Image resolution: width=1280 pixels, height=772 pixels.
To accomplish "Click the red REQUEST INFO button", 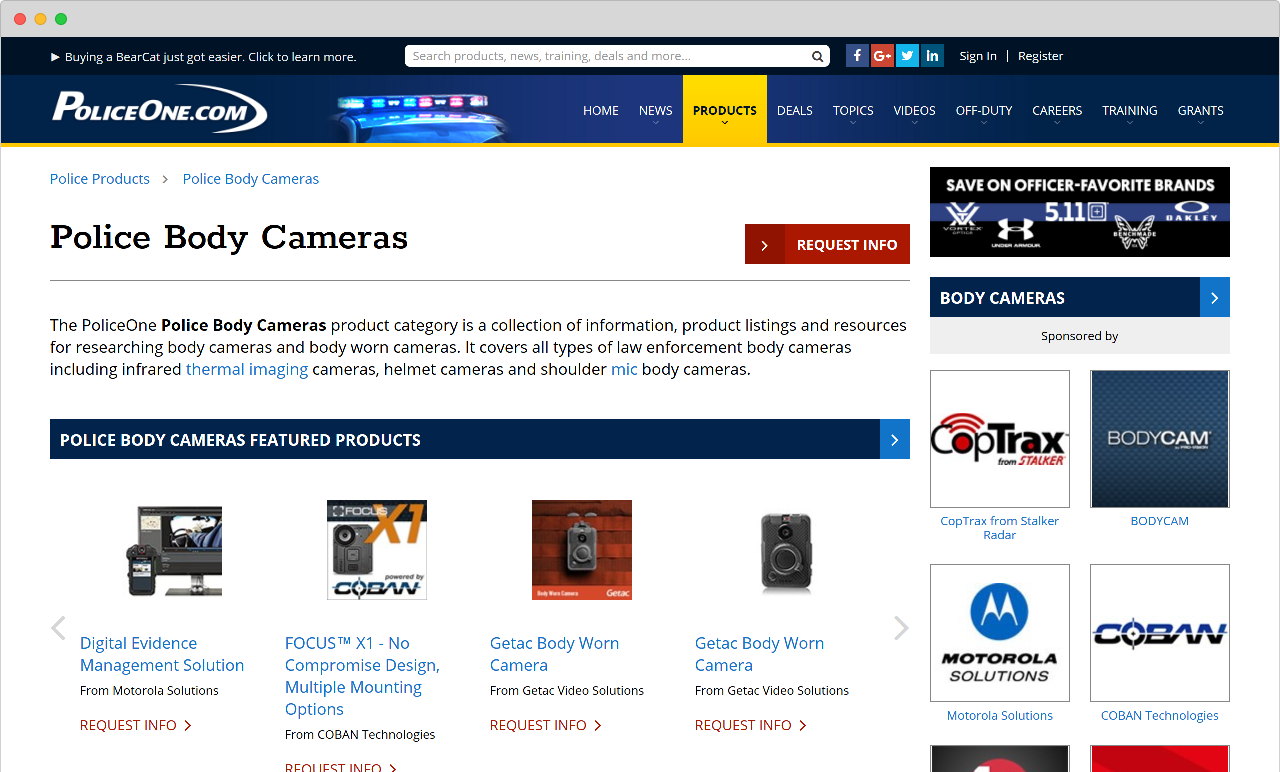I will (x=827, y=244).
